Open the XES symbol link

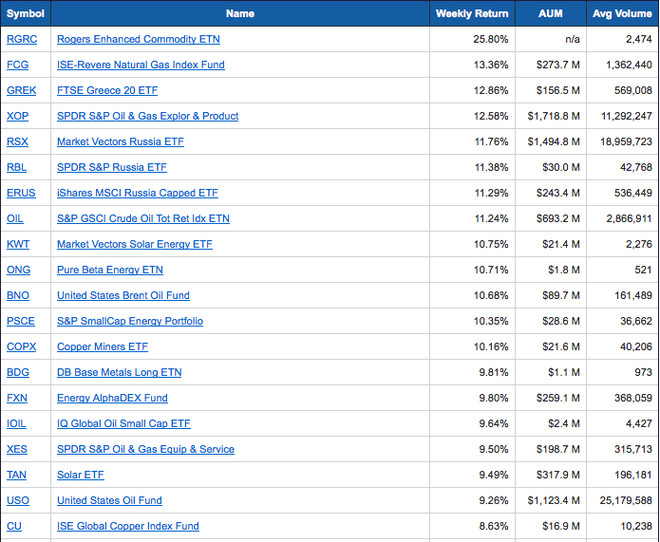(x=17, y=449)
